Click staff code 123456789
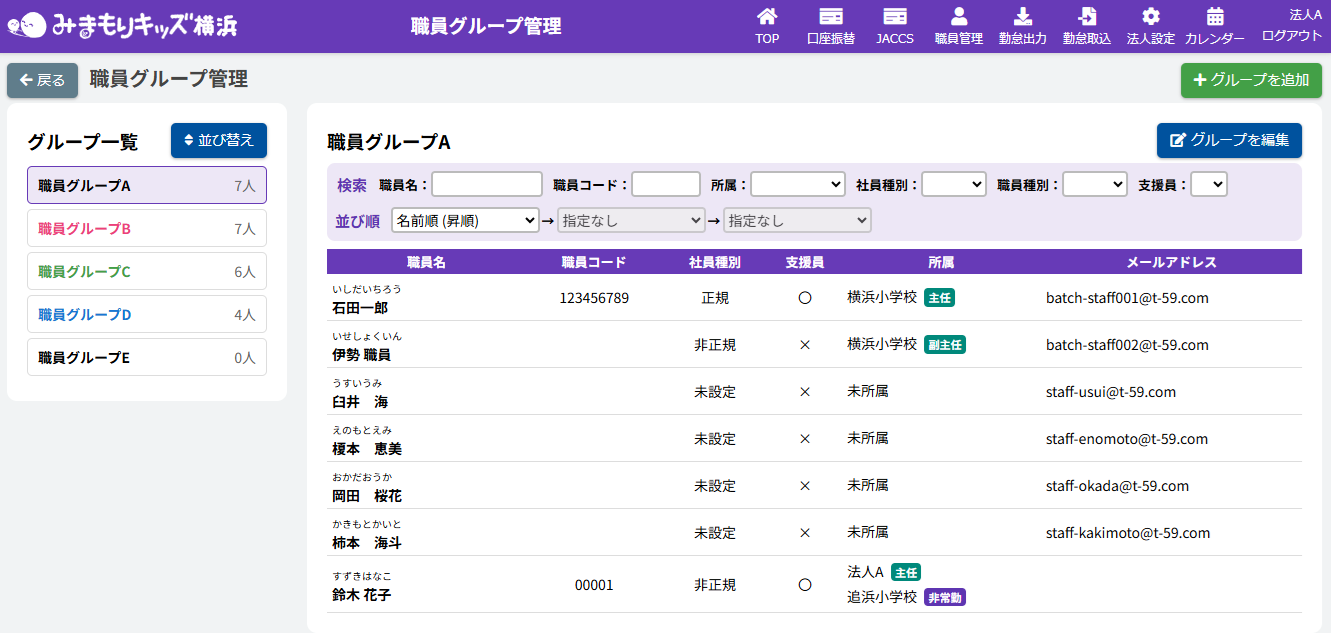The image size is (1331, 633). pos(594,298)
